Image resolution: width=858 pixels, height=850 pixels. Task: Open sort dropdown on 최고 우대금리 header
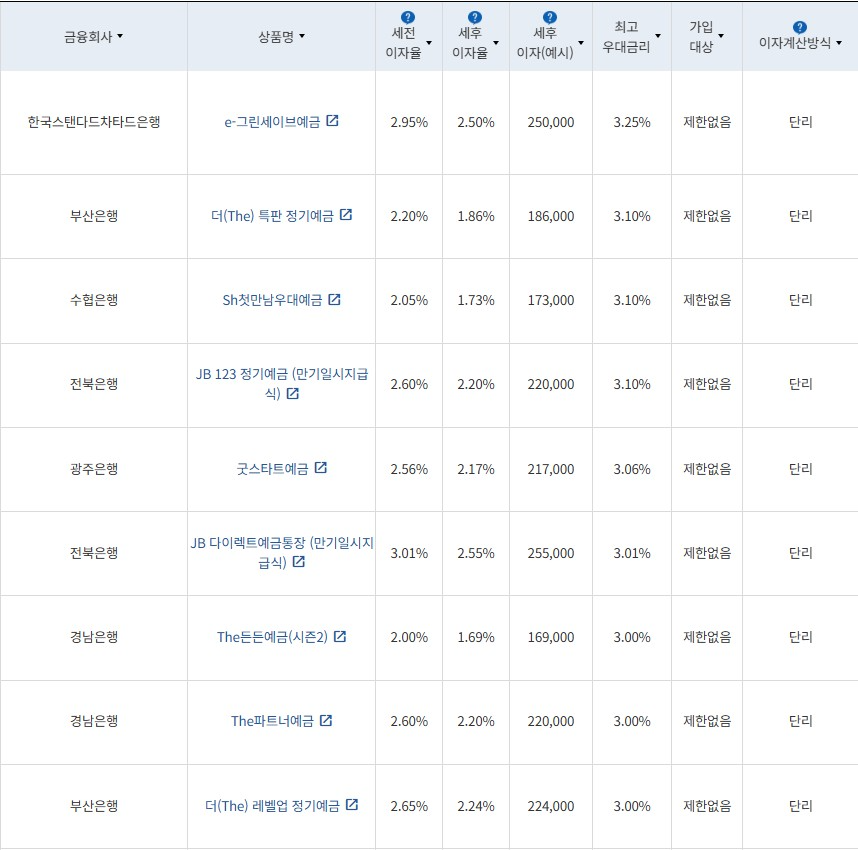click(658, 36)
